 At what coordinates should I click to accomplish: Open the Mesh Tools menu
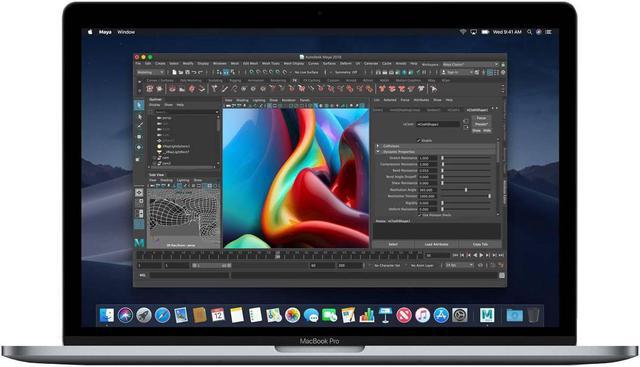(x=270, y=64)
